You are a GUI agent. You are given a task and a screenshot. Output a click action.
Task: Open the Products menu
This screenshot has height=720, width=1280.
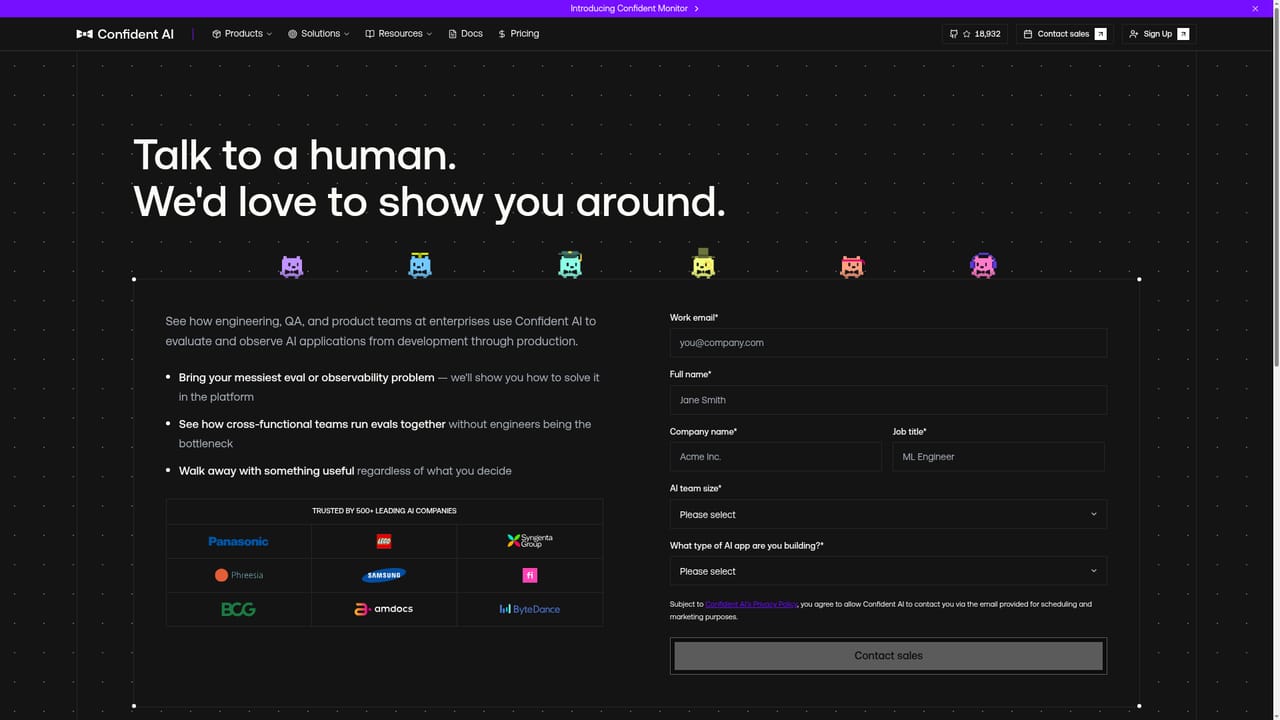[x=242, y=34]
